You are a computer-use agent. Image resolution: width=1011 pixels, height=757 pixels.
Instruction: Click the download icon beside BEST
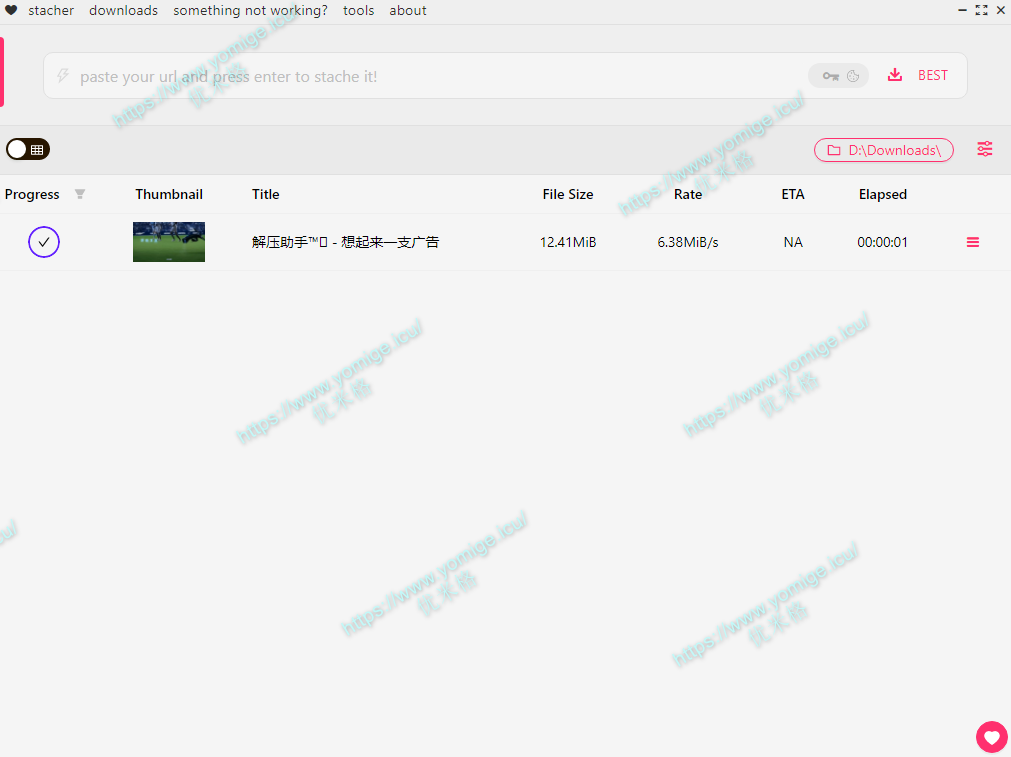tap(895, 75)
